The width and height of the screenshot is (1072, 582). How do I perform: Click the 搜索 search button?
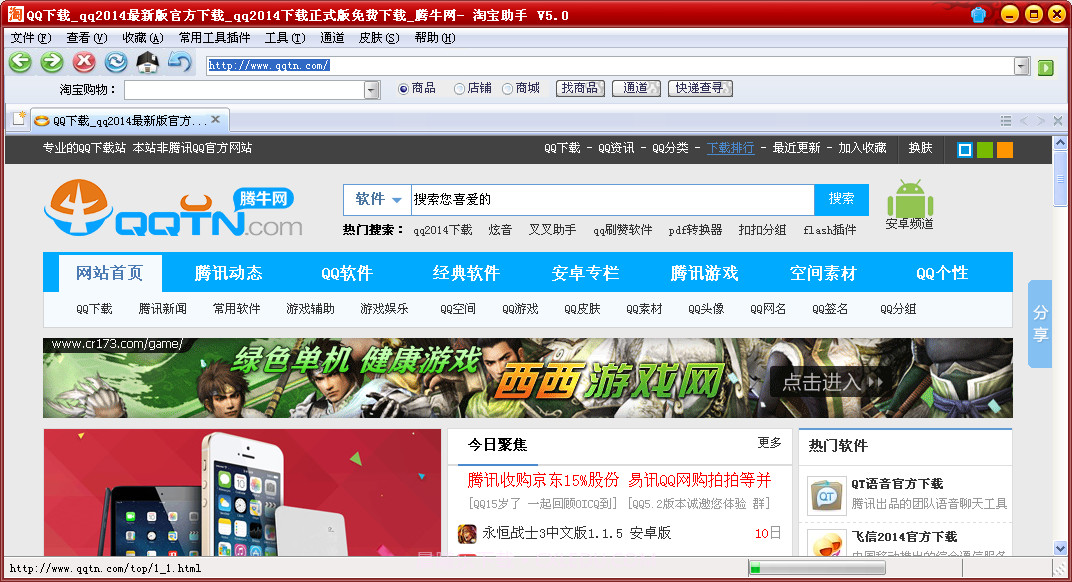point(841,199)
